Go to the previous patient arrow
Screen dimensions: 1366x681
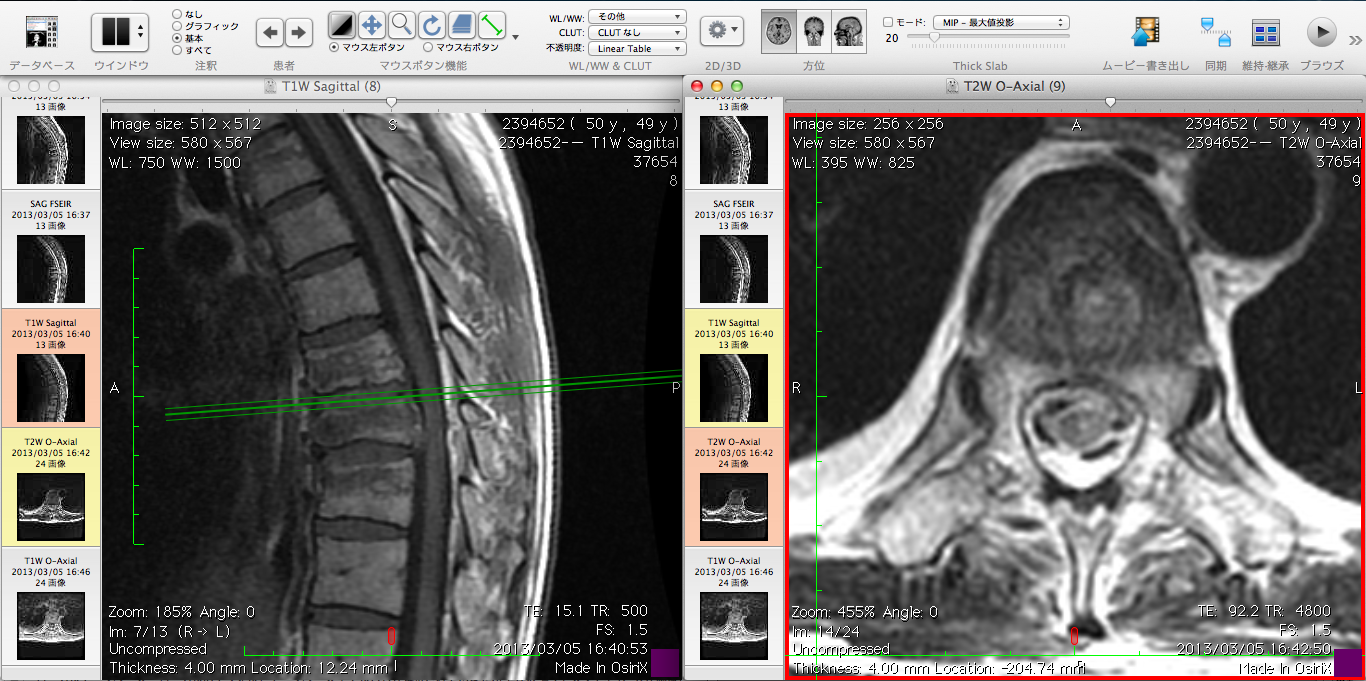pos(270,33)
